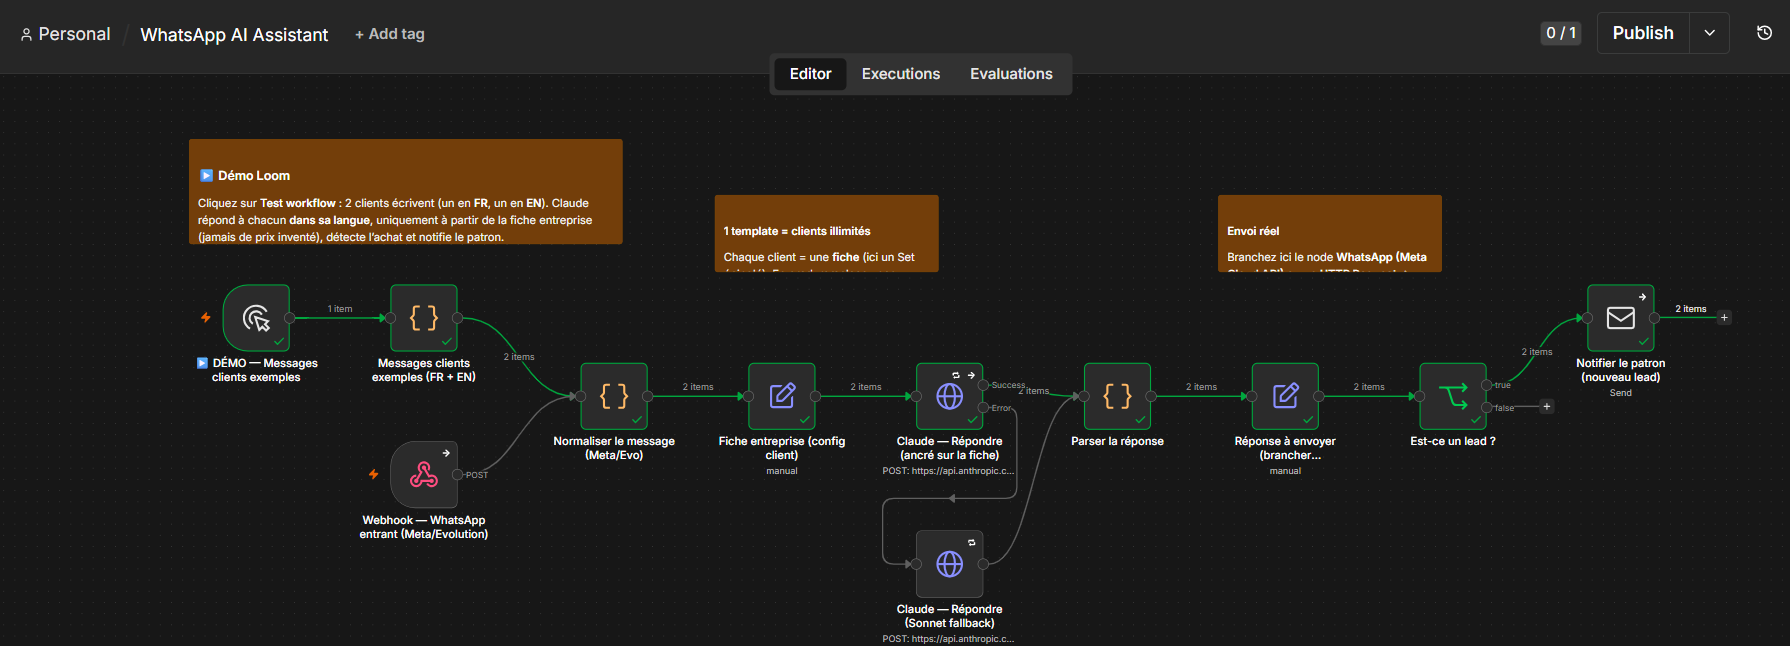
Task: Select the Messages clients exemples (FR + EN) code node
Action: 424,318
